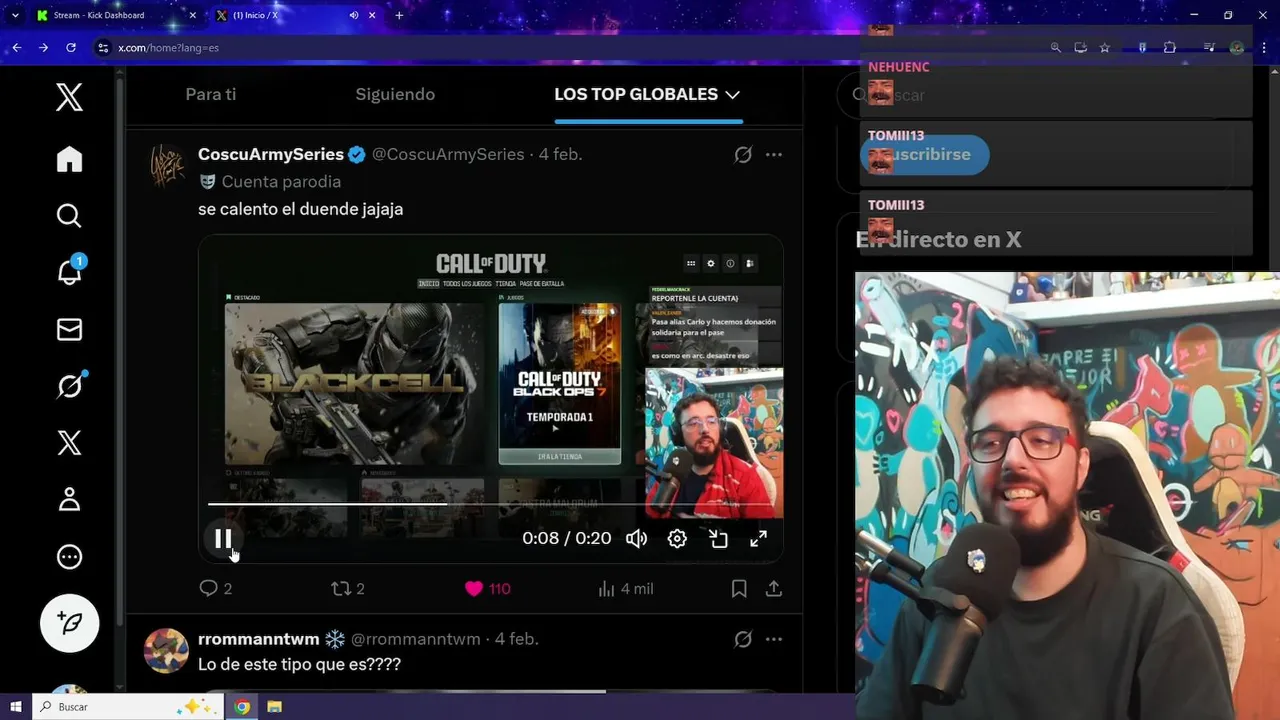Expand the Chrome tab search dropdown
Viewport: 1280px width, 720px height.
(15, 15)
